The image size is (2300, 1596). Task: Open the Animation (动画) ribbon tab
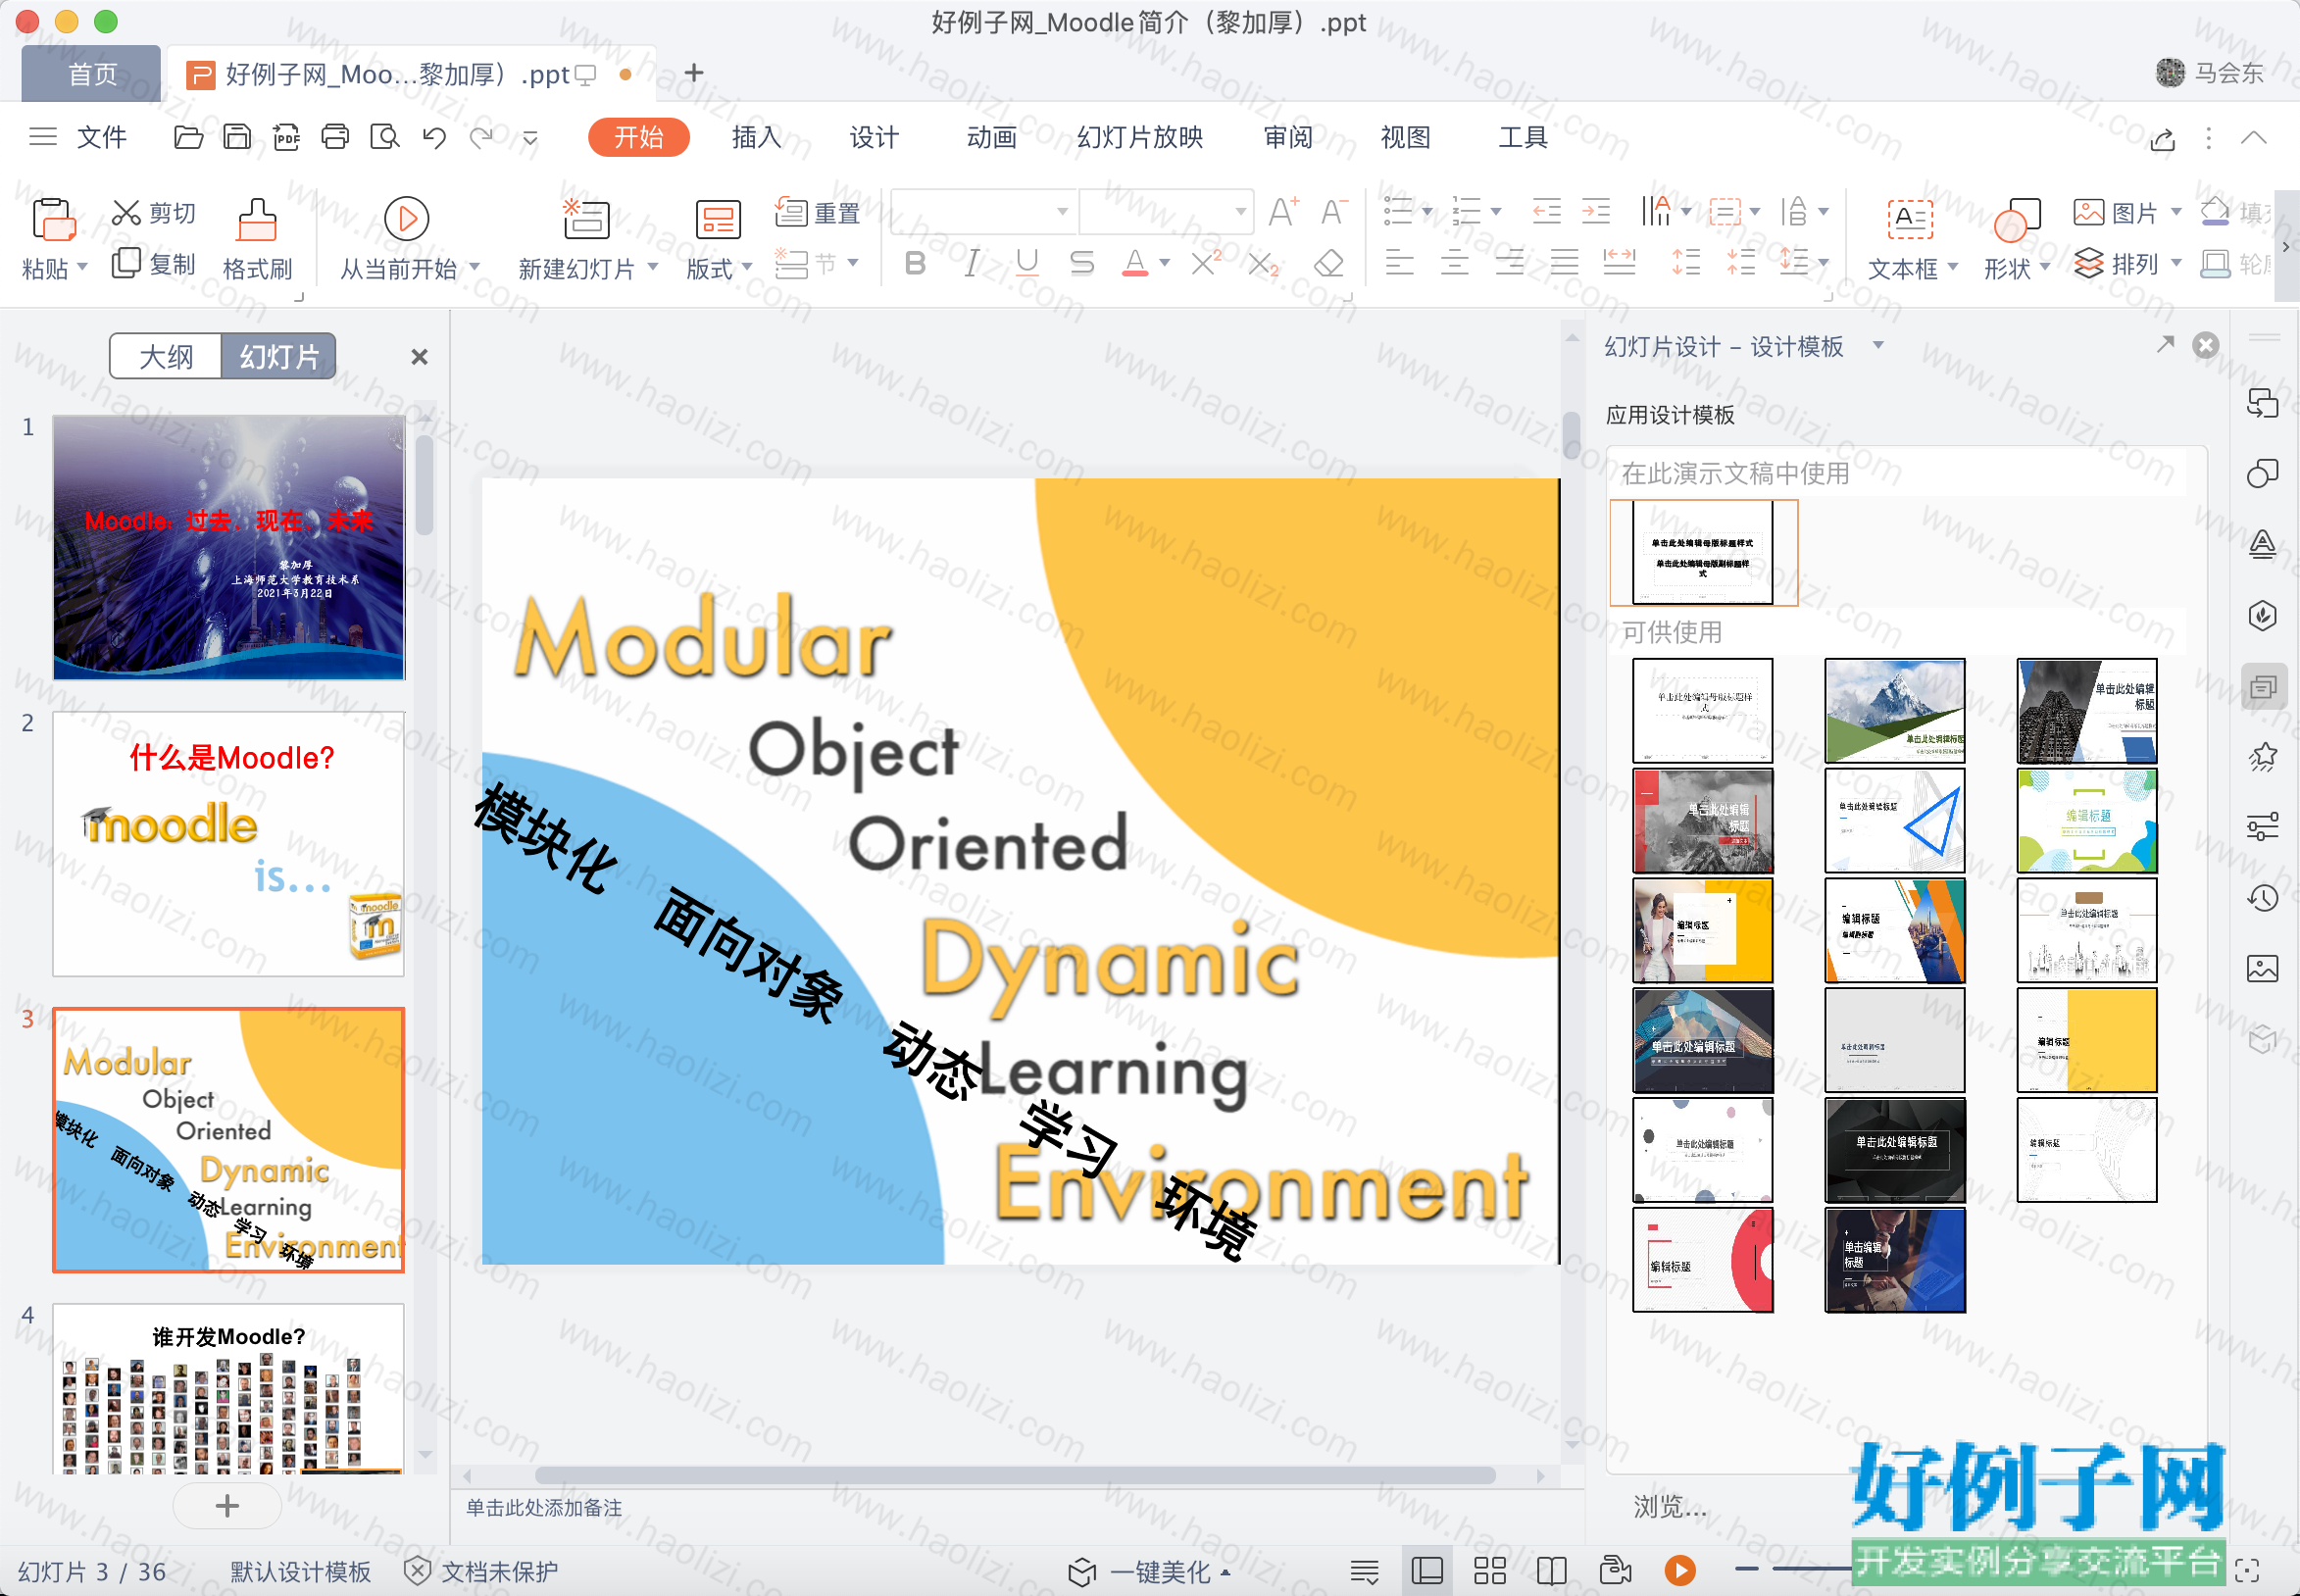click(x=991, y=137)
